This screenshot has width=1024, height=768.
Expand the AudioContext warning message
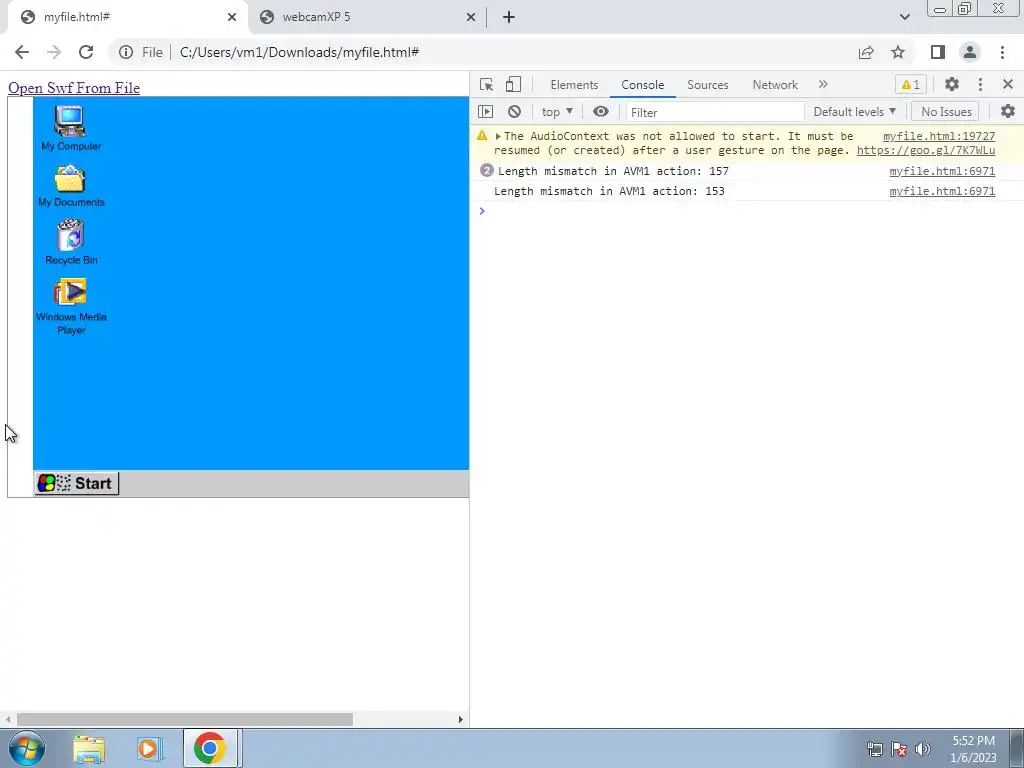[498, 136]
